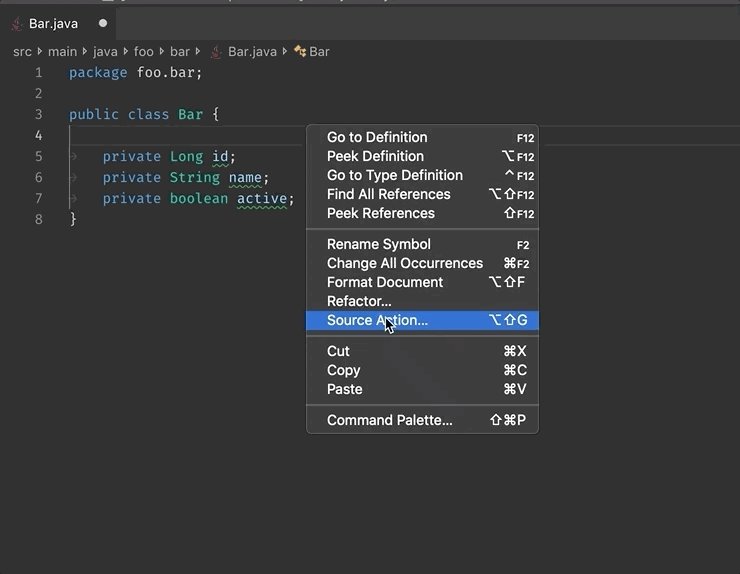740x574 pixels.
Task: Click line number 3 in gutter
Action: (39, 114)
